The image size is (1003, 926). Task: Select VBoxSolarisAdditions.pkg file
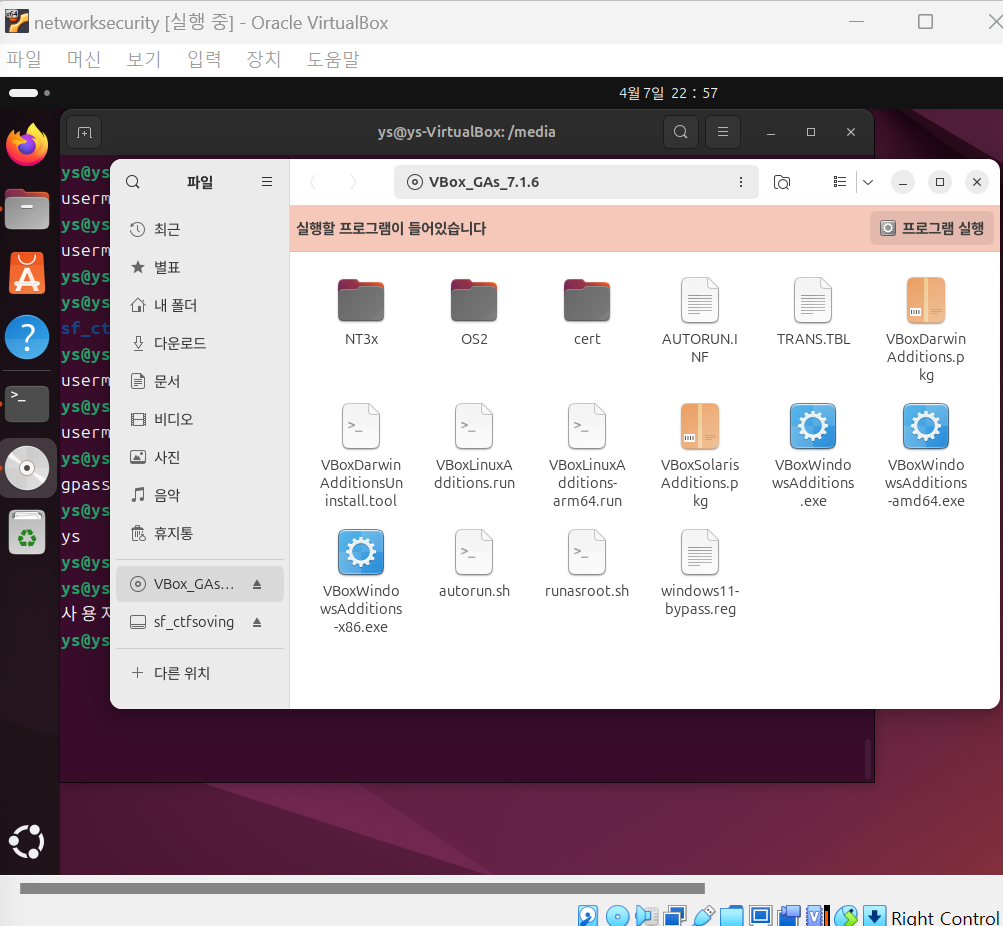click(x=700, y=455)
